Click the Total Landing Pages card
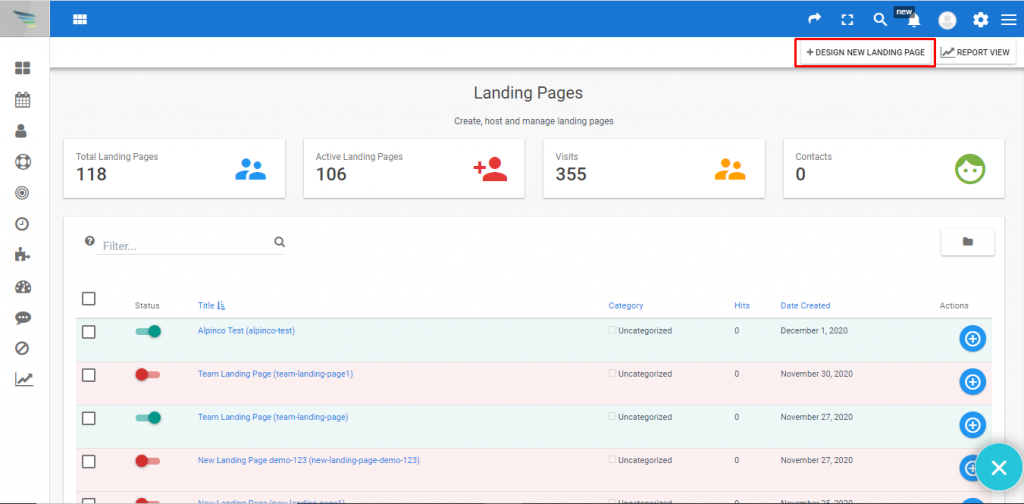 pyautogui.click(x=174, y=168)
